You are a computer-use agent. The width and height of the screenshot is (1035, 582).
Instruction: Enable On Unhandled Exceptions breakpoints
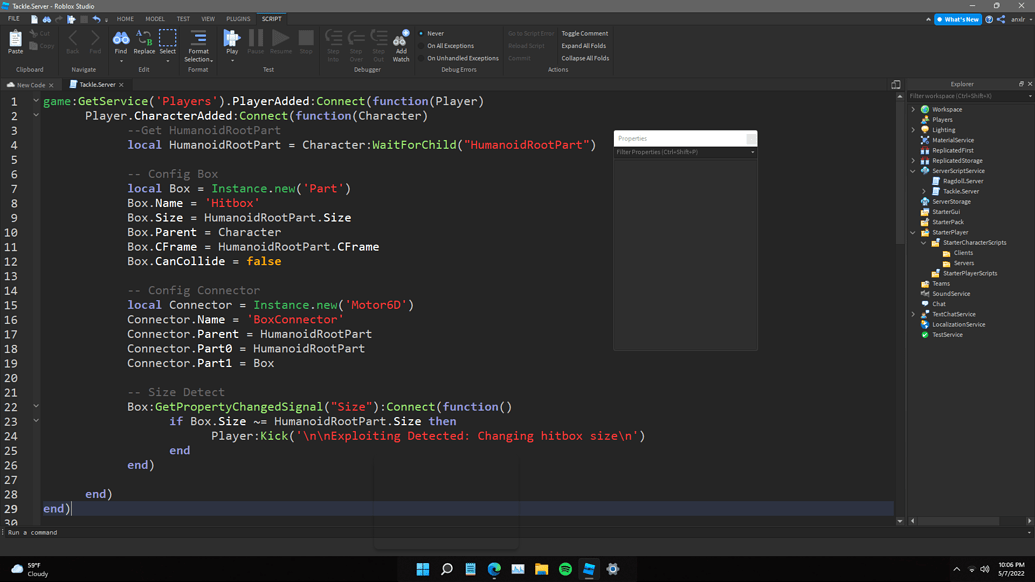coord(462,57)
